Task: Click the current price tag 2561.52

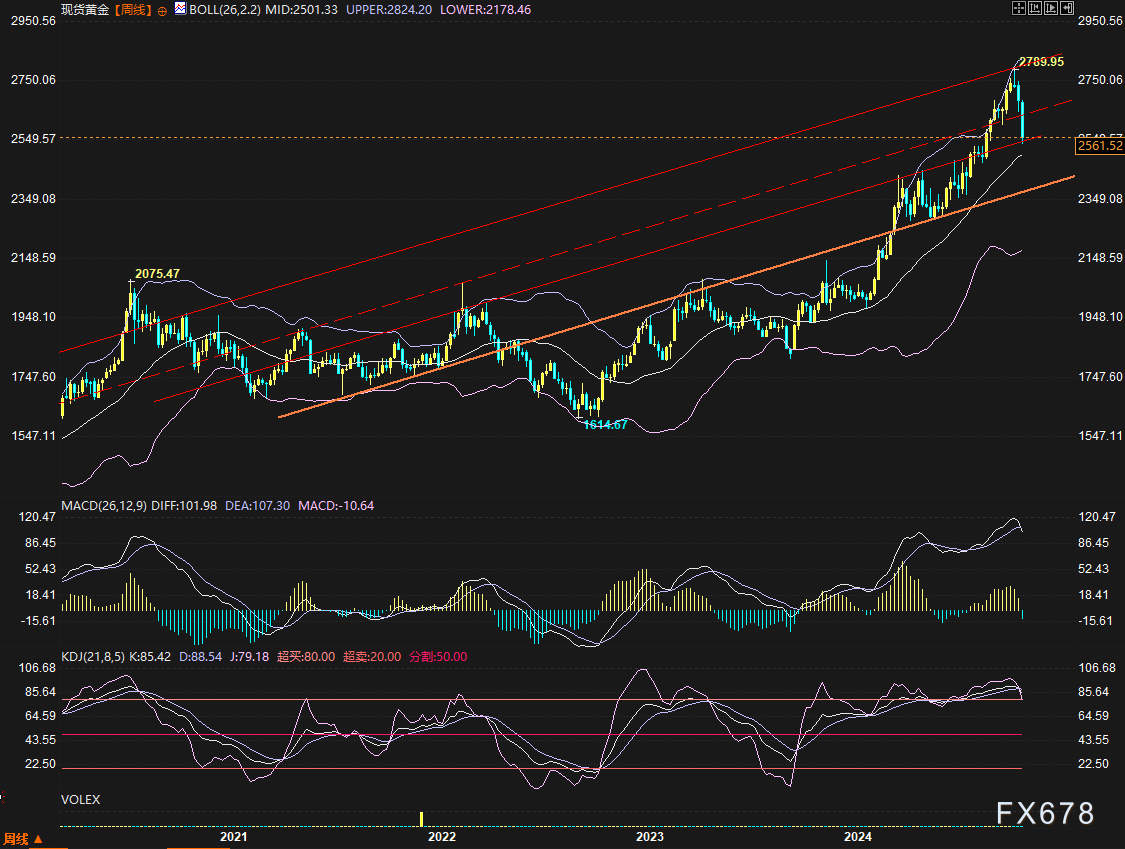Action: (x=1099, y=147)
